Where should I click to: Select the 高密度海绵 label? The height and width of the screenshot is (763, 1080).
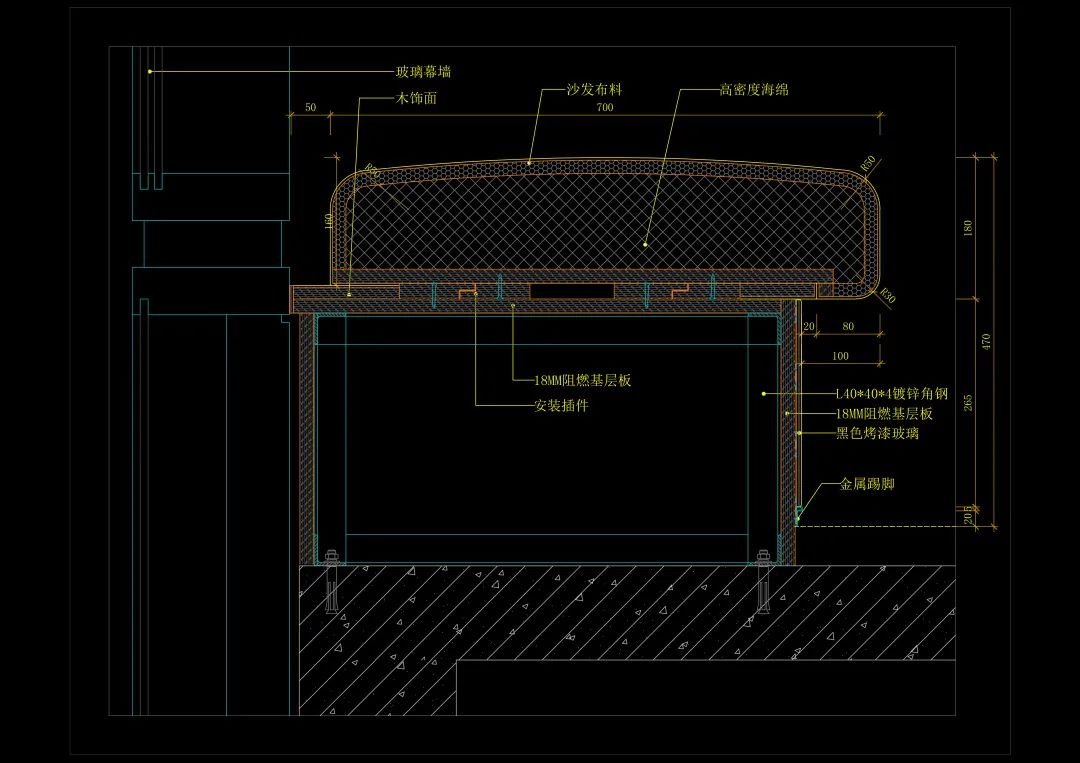click(x=754, y=89)
